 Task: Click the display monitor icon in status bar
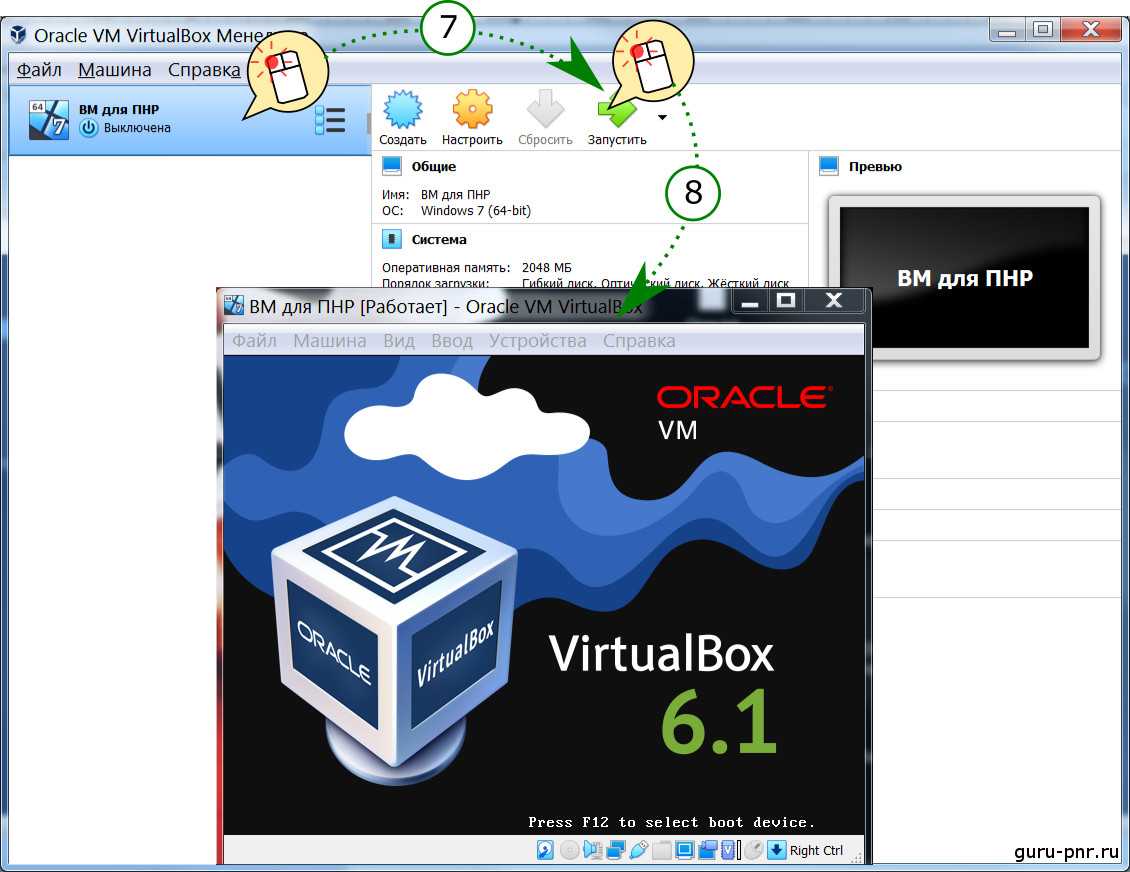685,850
